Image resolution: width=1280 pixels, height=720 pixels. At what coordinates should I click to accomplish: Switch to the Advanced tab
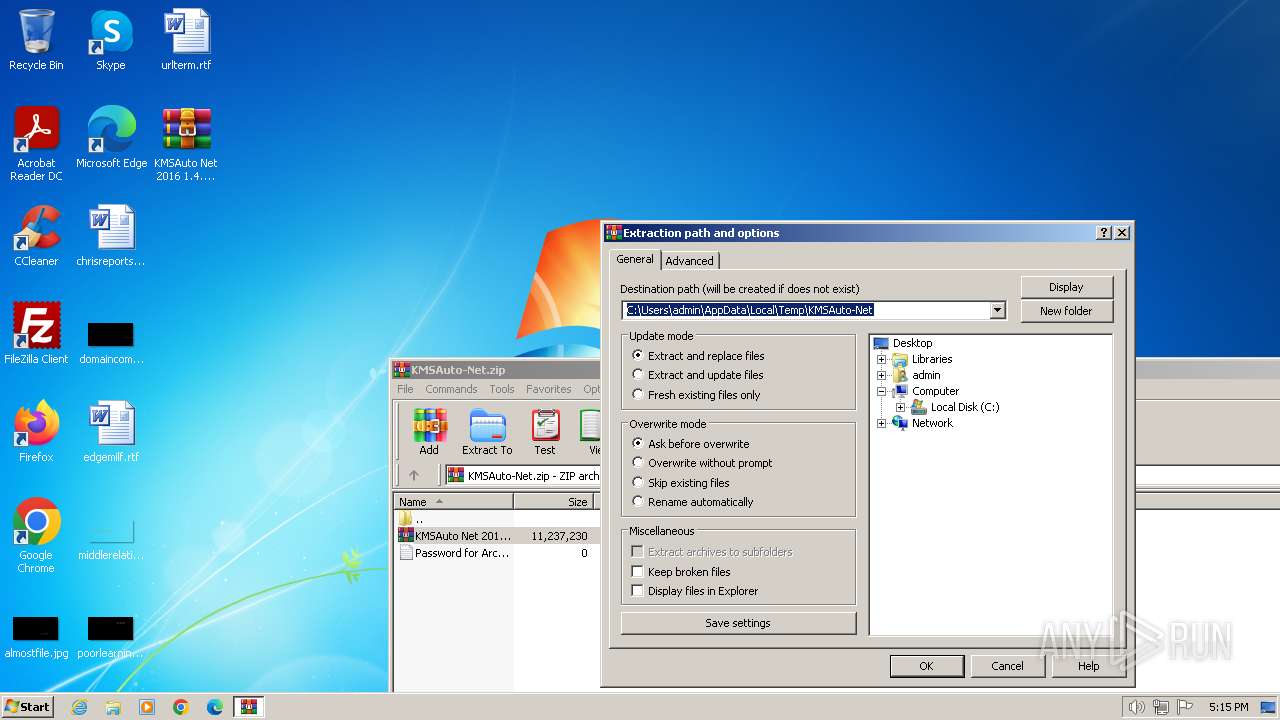690,261
